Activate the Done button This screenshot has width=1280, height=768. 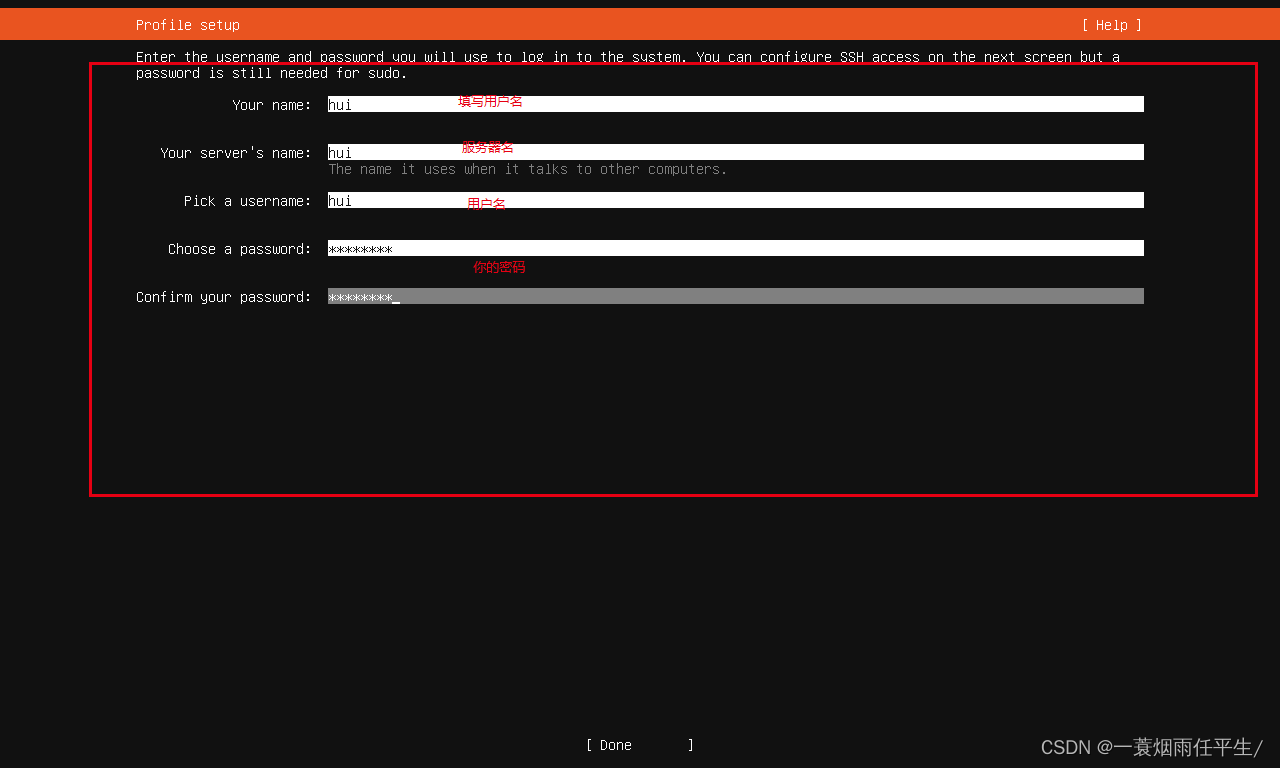[x=640, y=745]
